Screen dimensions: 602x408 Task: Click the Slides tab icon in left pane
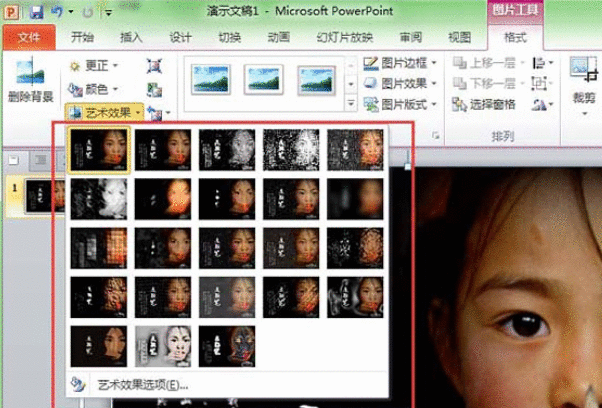click(14, 160)
